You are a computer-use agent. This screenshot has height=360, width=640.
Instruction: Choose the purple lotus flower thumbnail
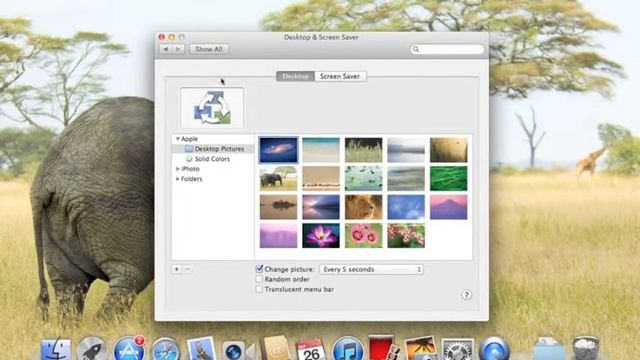click(x=321, y=236)
